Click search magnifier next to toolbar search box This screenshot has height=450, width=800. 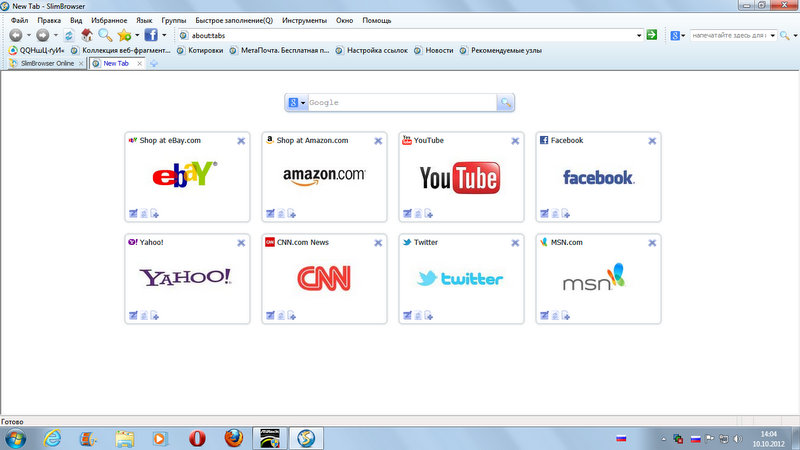(x=785, y=35)
